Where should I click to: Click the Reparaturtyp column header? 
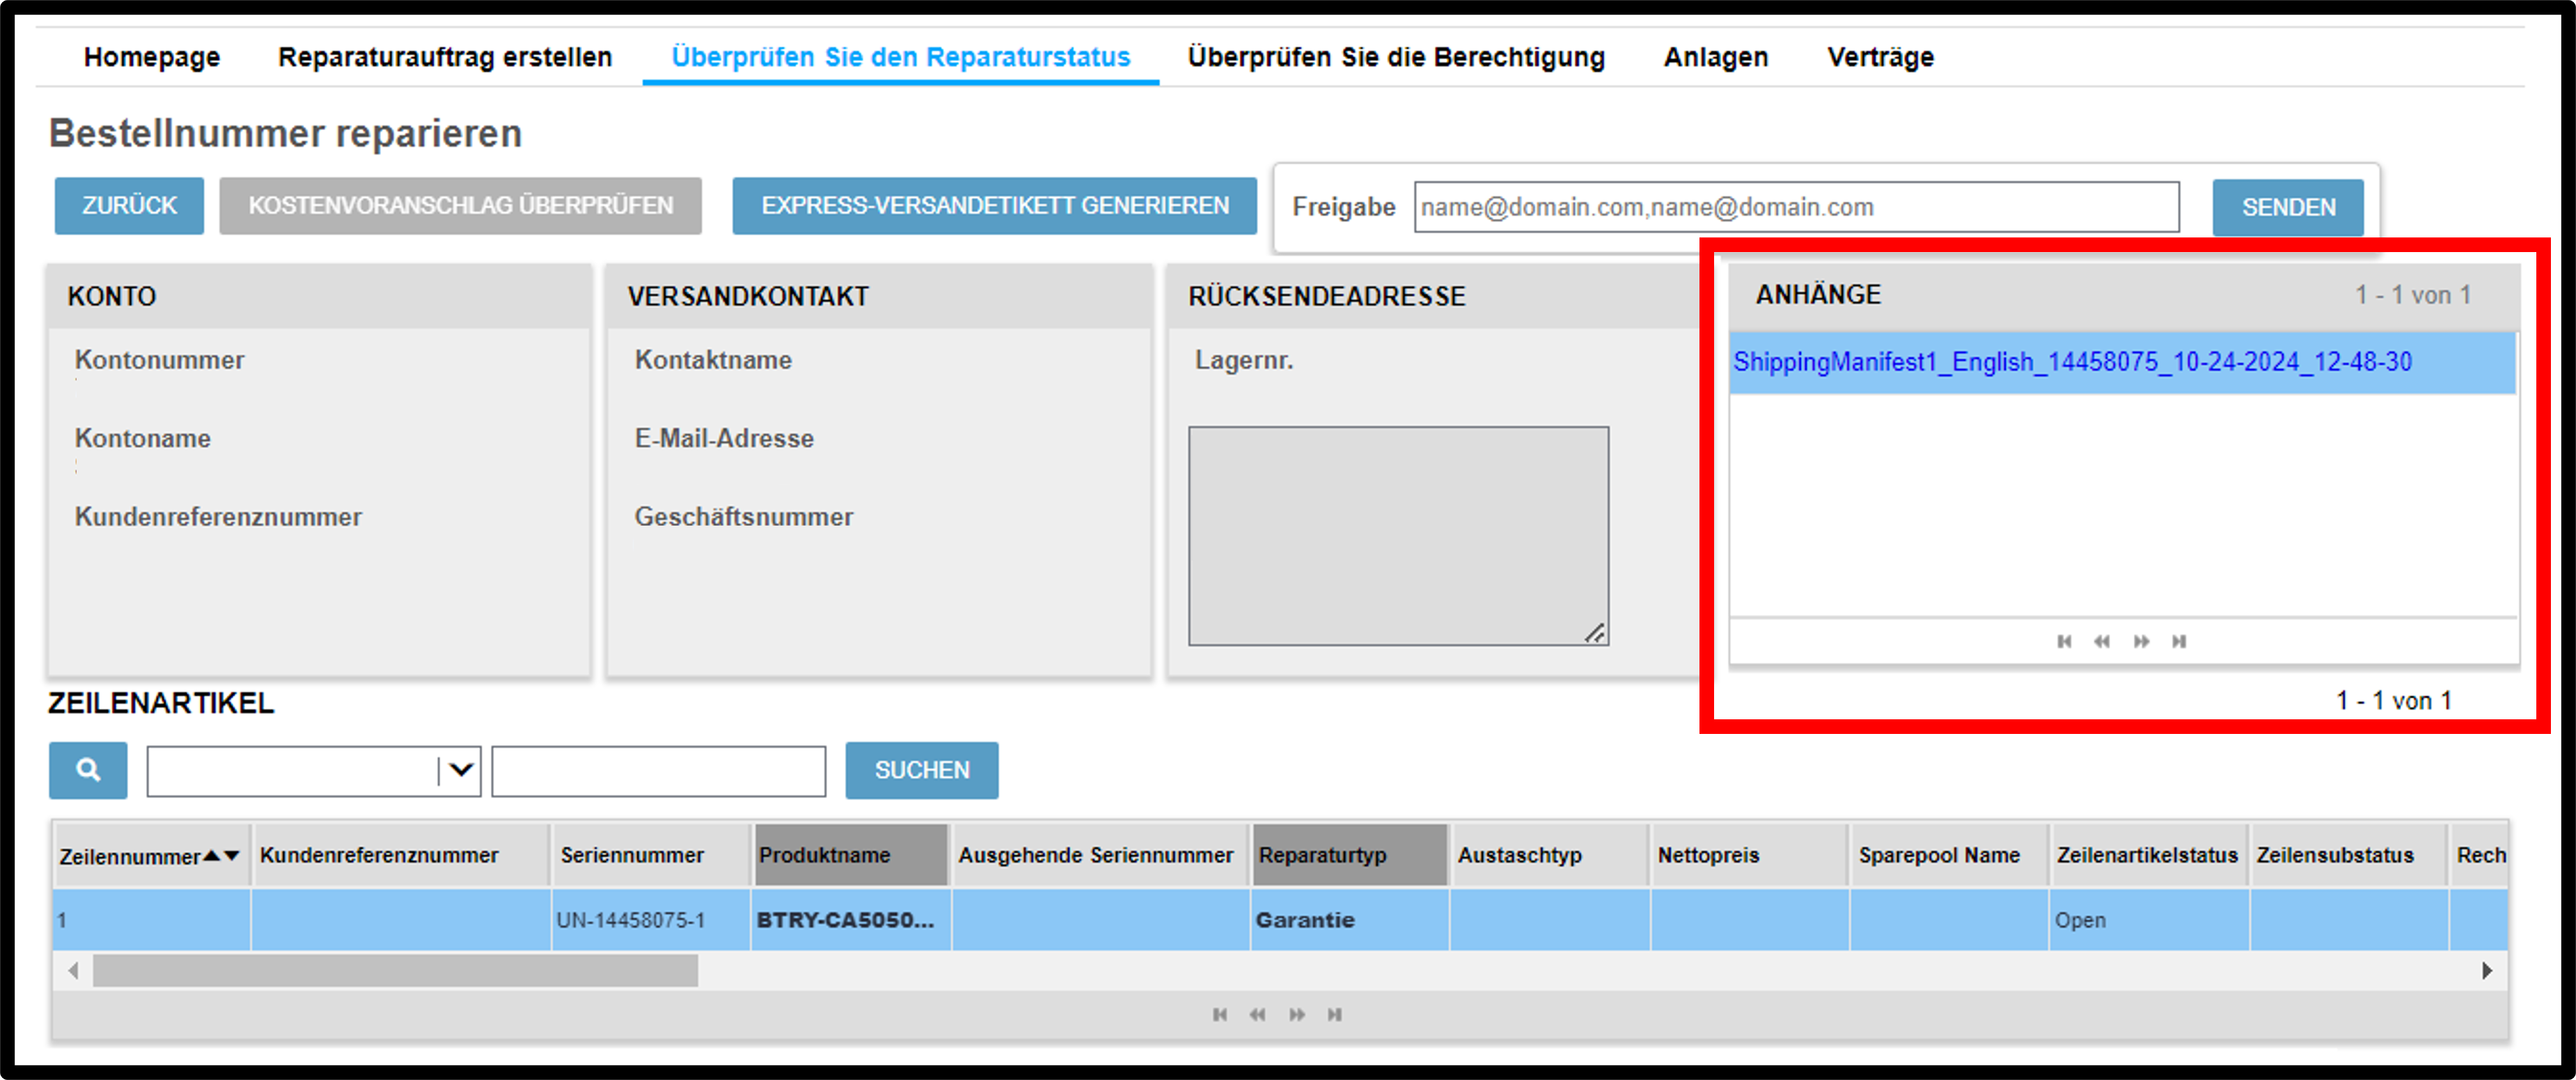(1349, 855)
